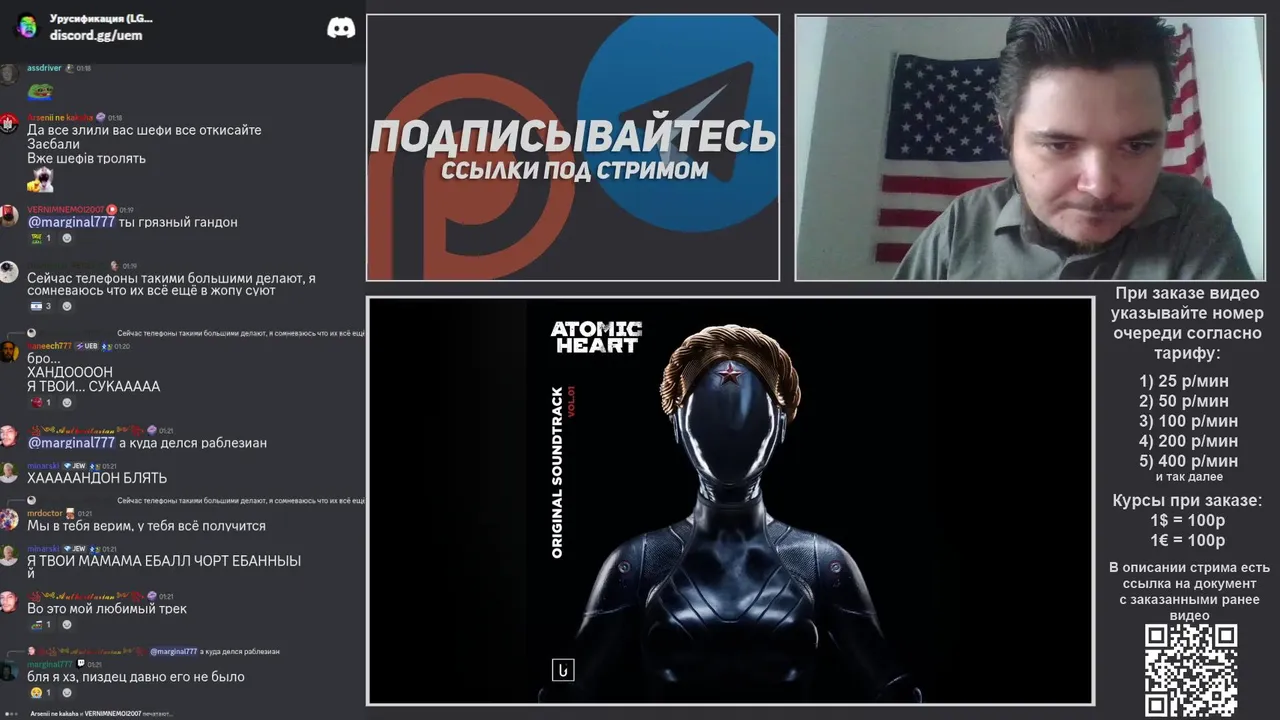This screenshot has height=720, width=1280.
Task: Click the '1) 25 р/мин' tariff line
Action: tap(1183, 381)
